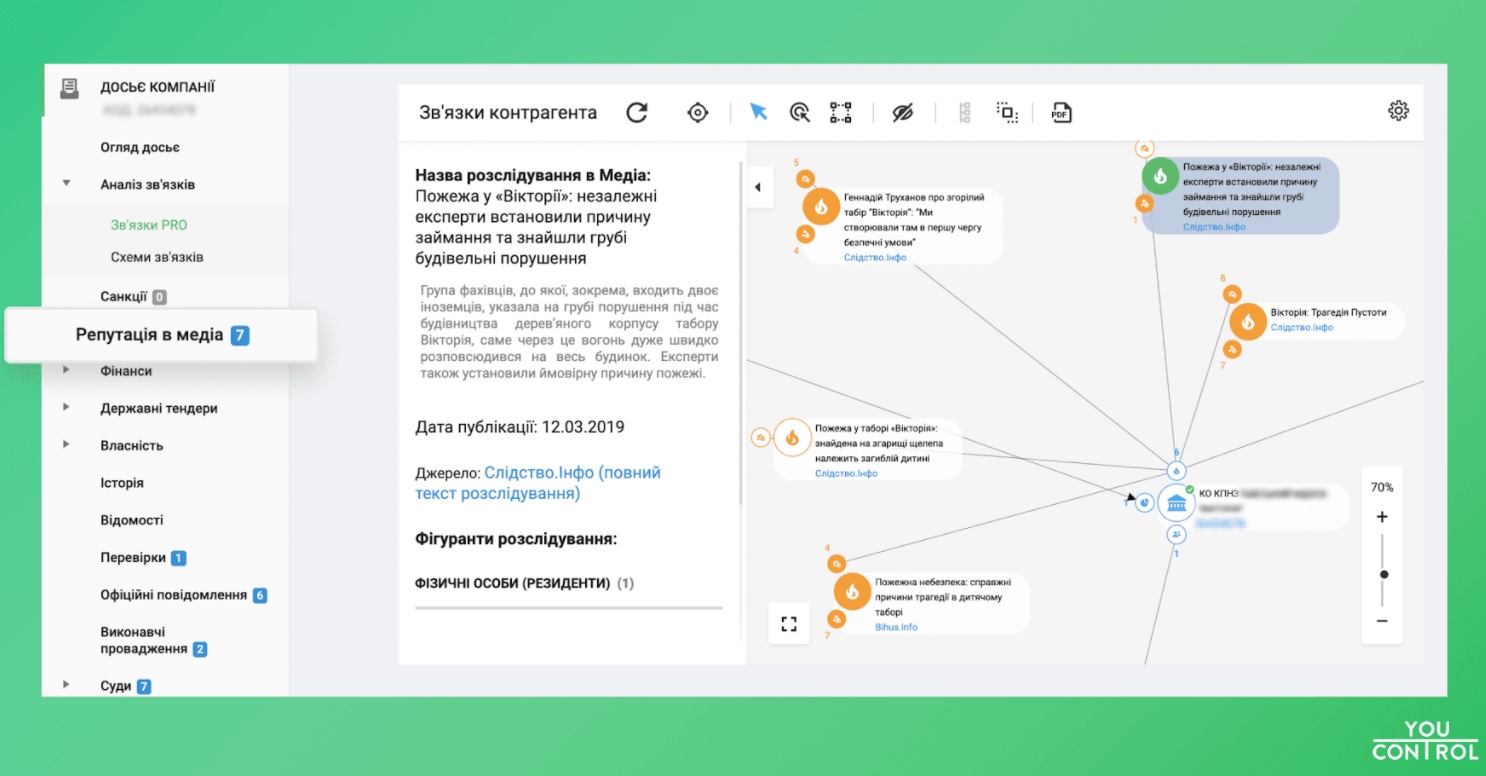Click the bank building node icon
The image size is (1486, 776).
1176,502
